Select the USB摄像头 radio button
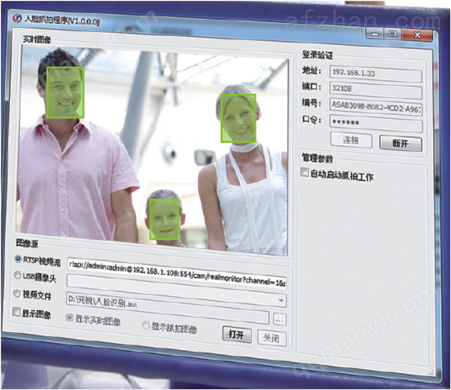 point(17,275)
